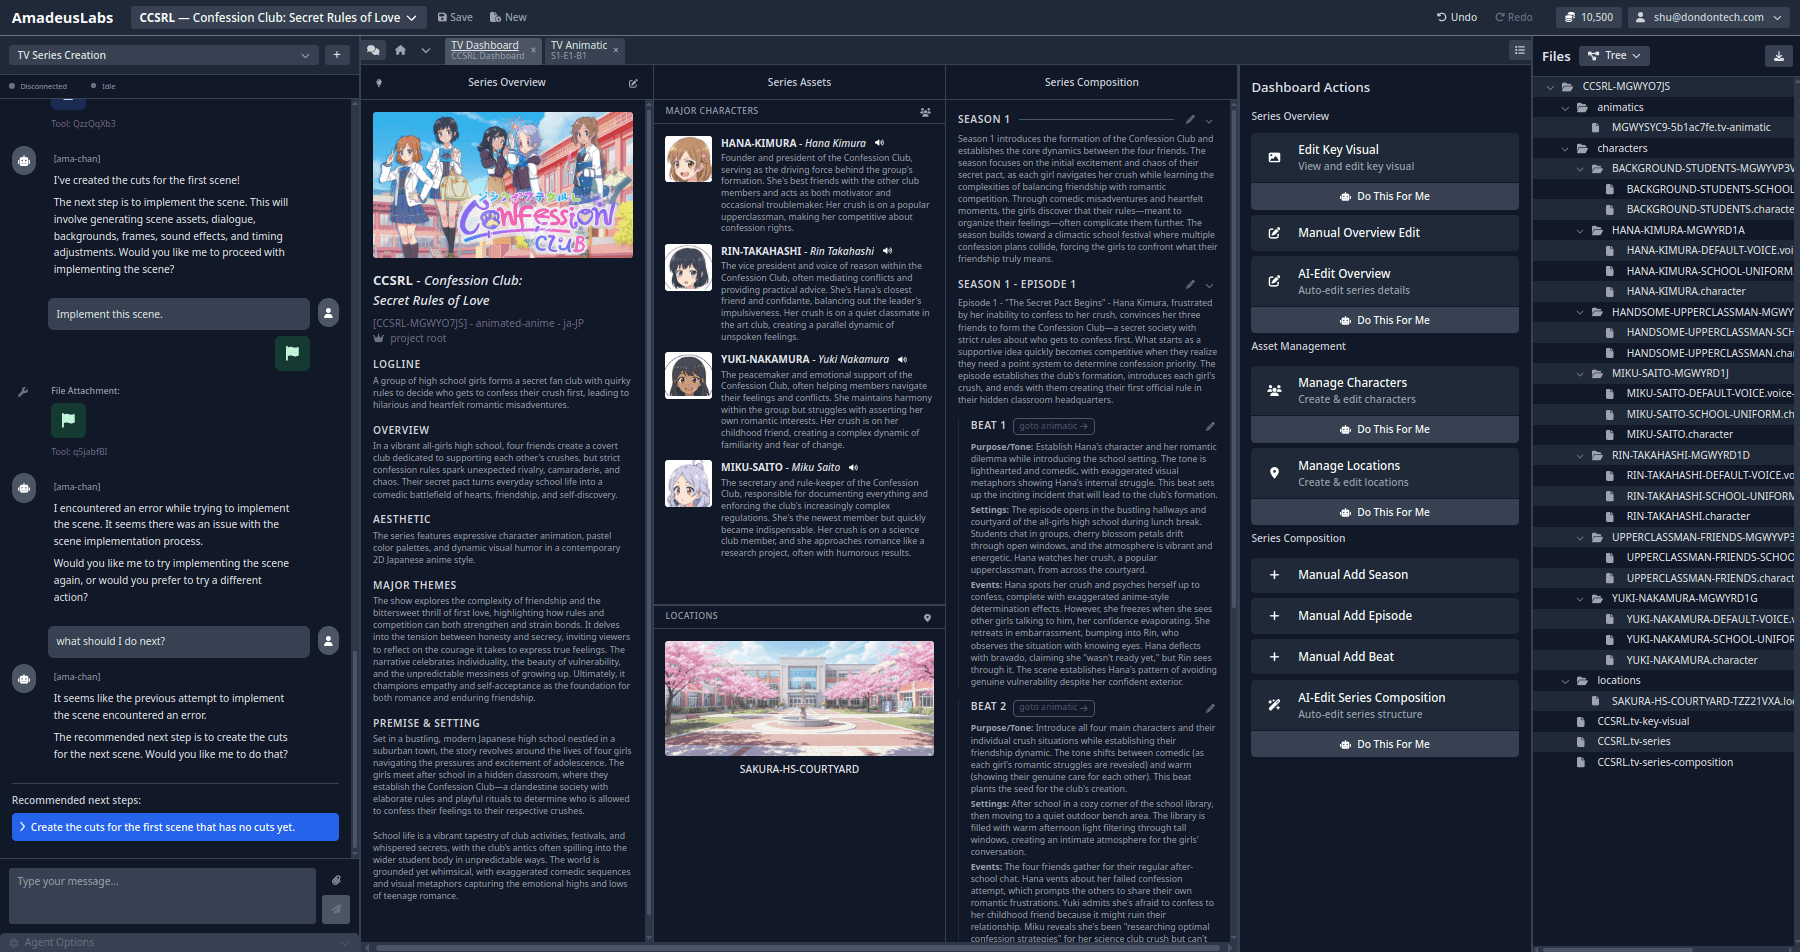Viewport: 1800px width, 952px height.
Task: Open the Tree view dropdown in the Files panel
Action: pyautogui.click(x=1613, y=55)
